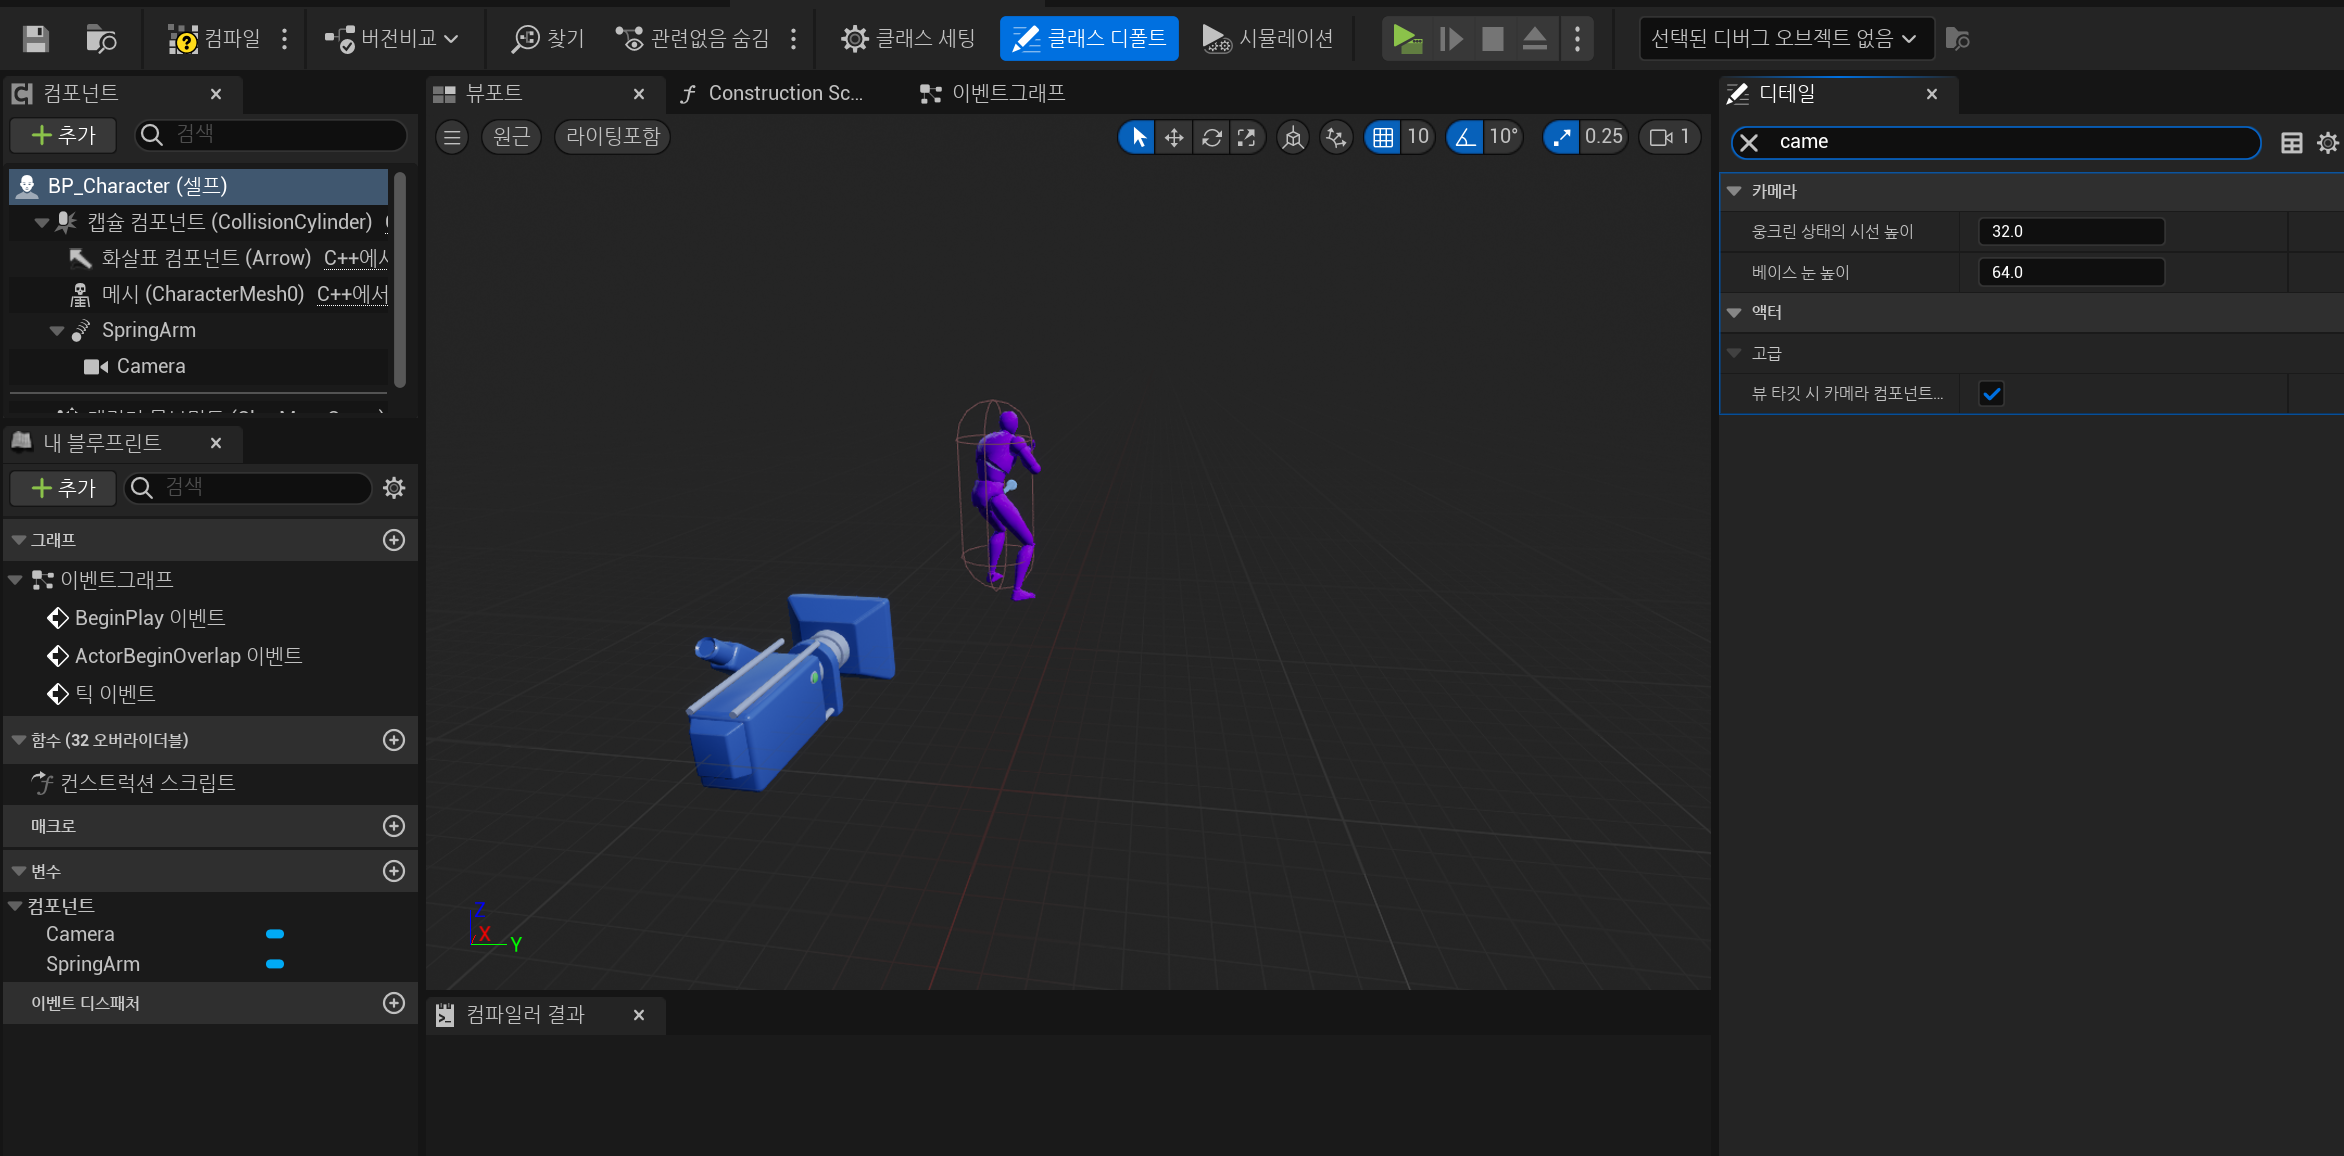Toggle rotation angle snapping

tap(1465, 137)
